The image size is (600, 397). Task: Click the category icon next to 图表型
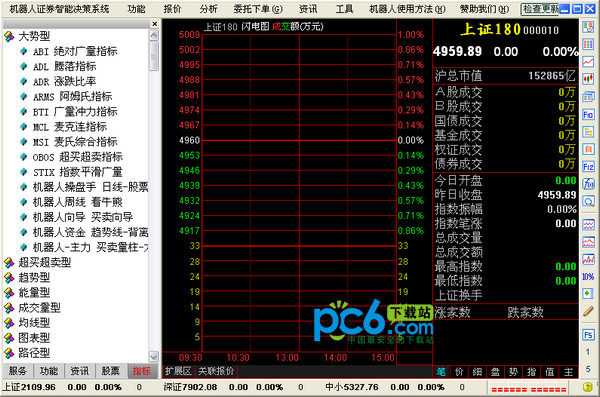(9, 338)
